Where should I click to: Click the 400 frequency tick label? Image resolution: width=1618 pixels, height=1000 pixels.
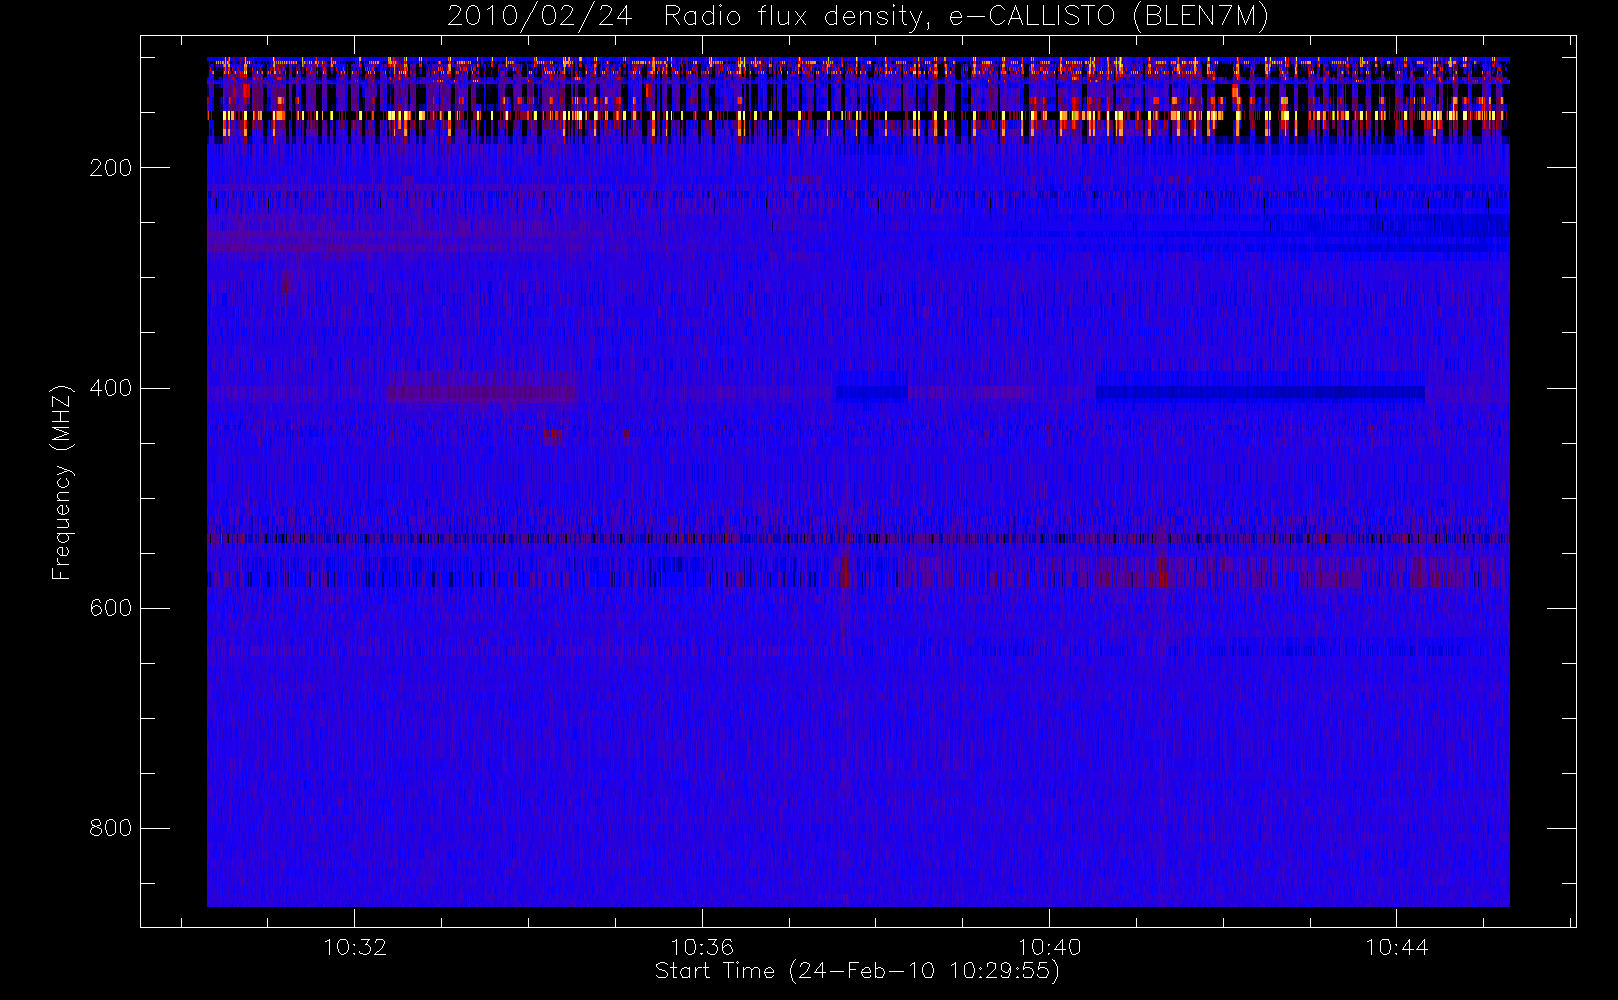pos(111,388)
